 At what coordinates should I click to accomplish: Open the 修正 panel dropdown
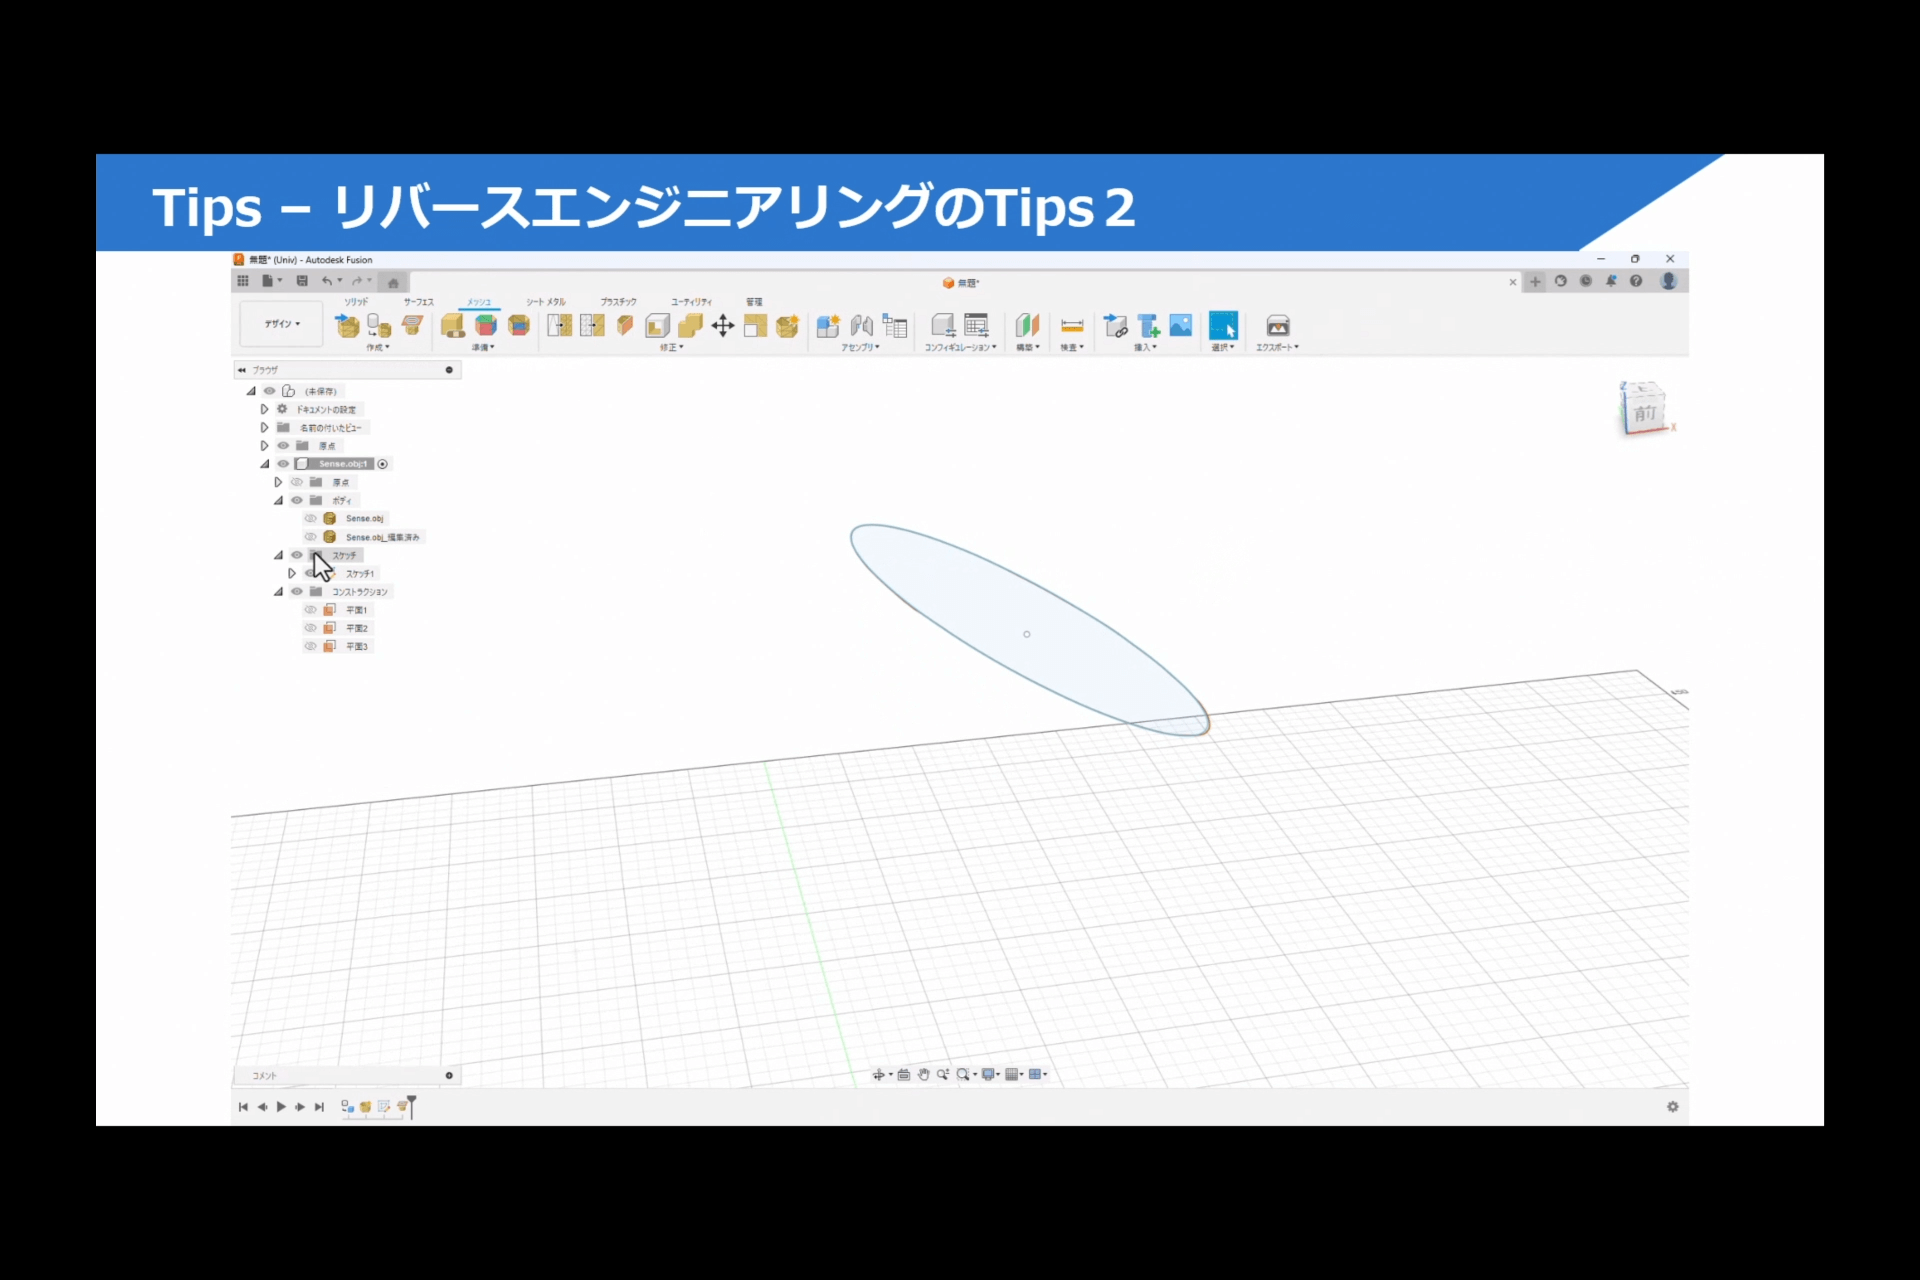click(671, 347)
